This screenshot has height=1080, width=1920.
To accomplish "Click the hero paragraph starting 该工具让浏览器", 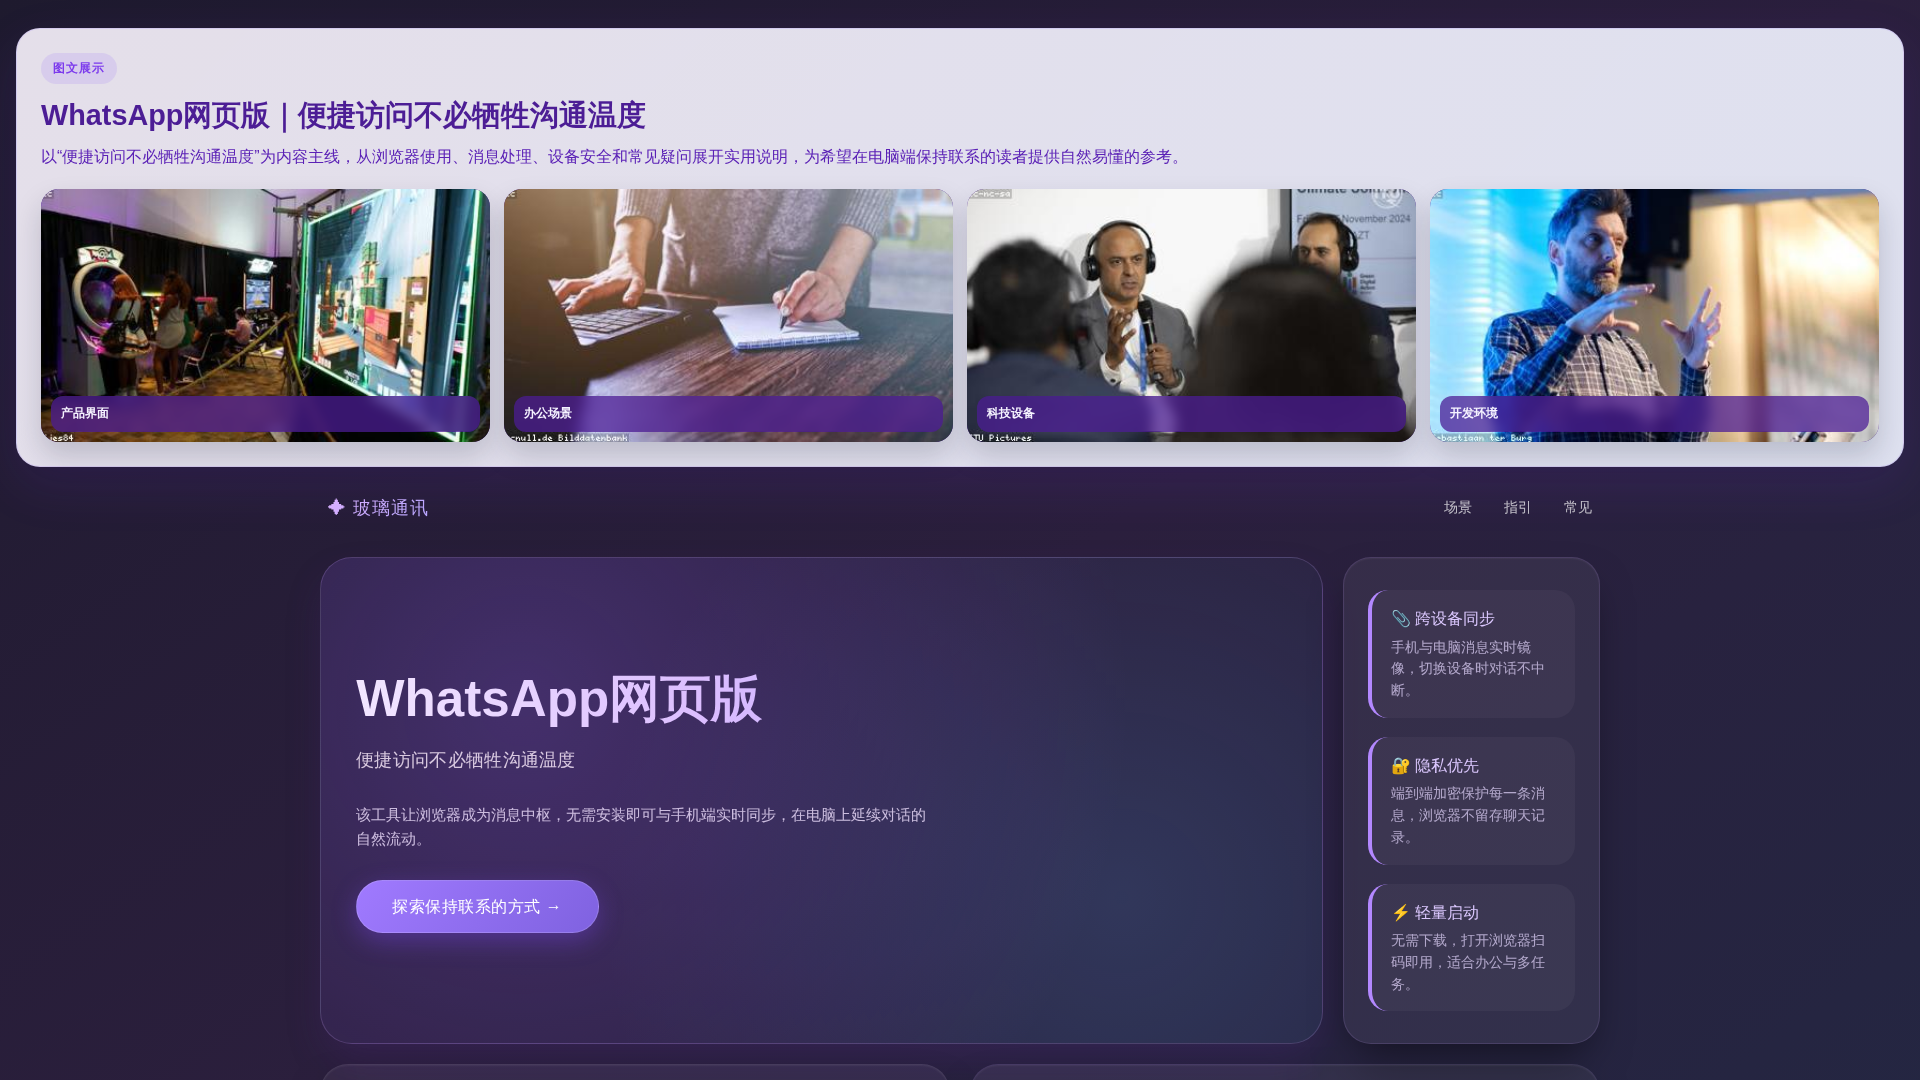I will (x=641, y=827).
